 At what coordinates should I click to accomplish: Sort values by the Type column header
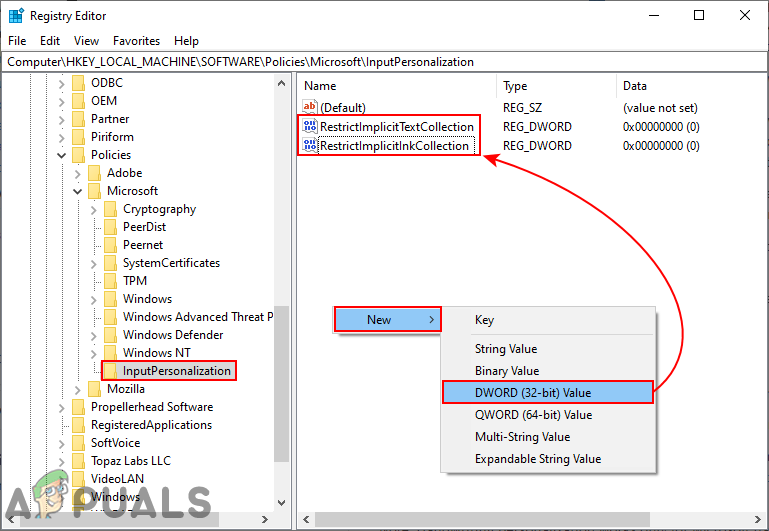coord(557,86)
